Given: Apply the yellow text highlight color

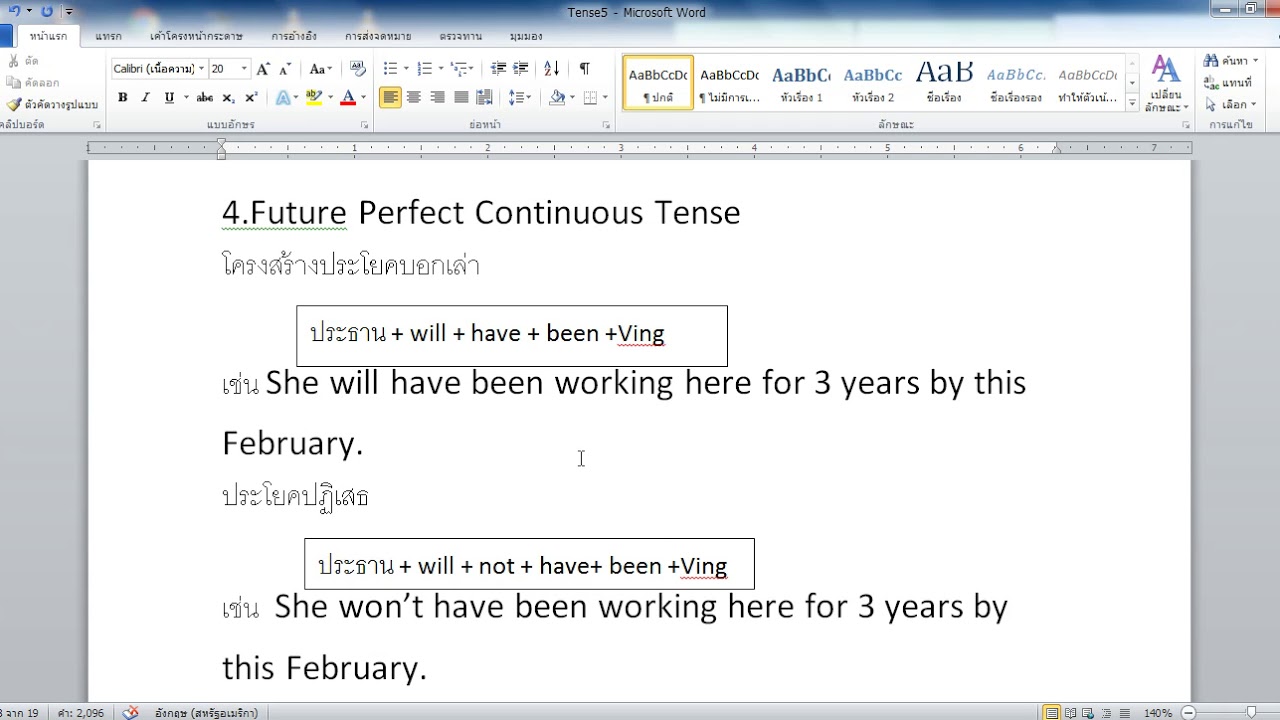Looking at the screenshot, I should 314,97.
